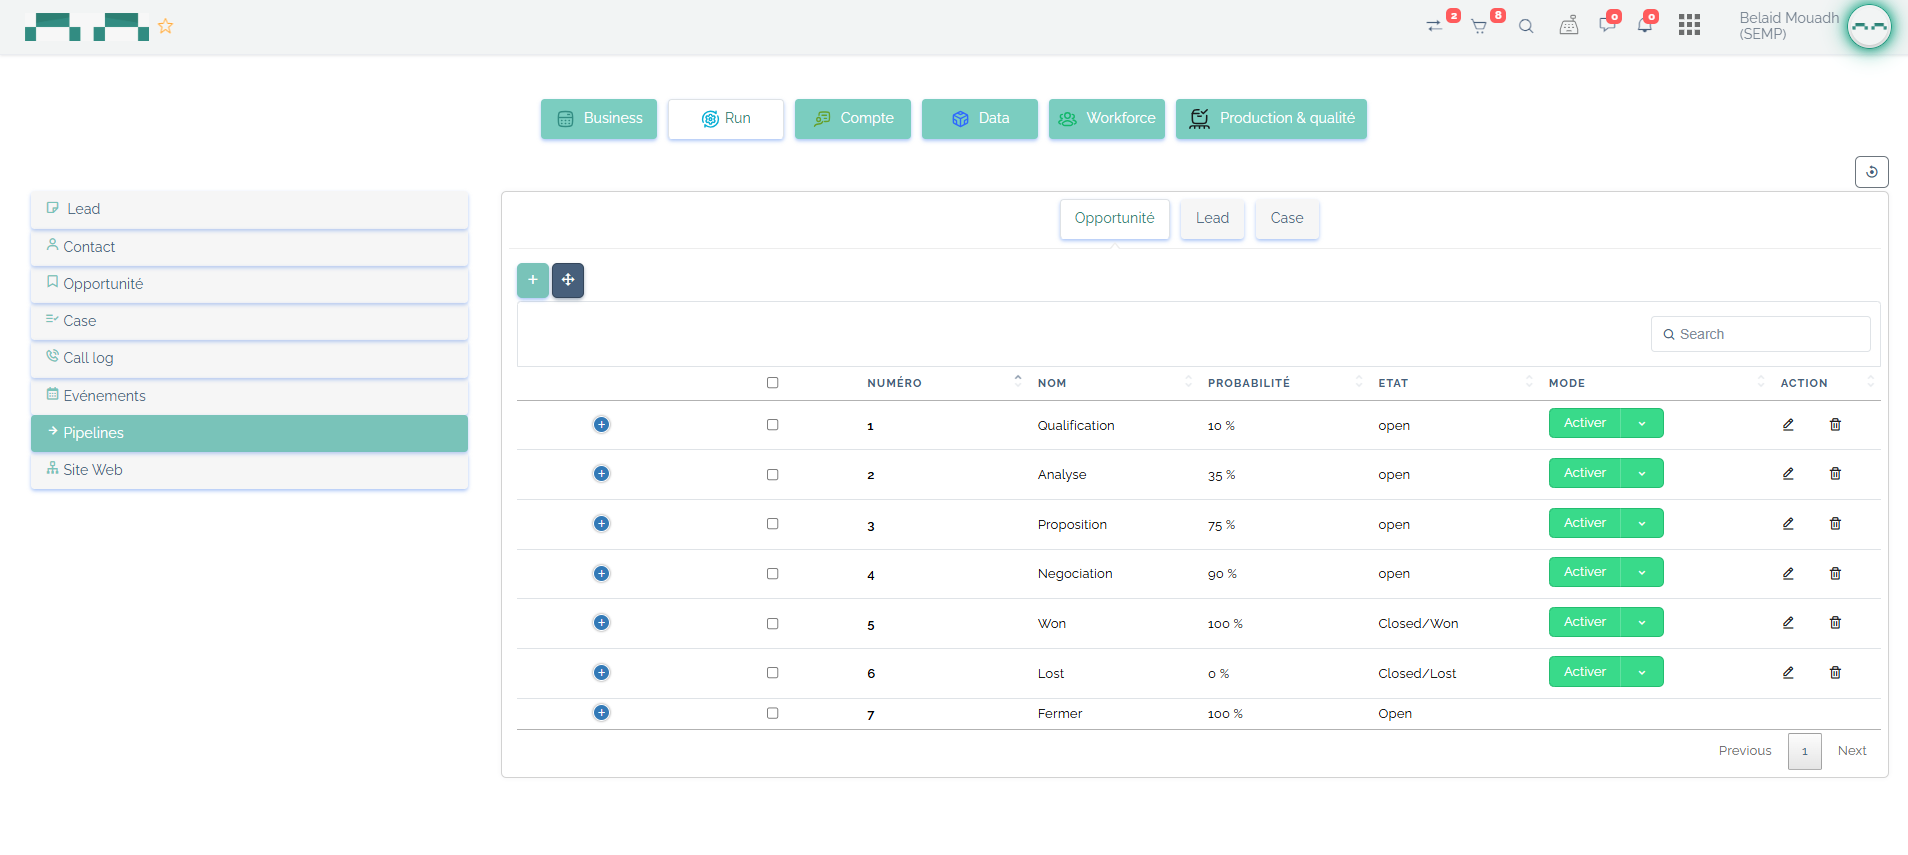The height and width of the screenshot is (855, 1908).
Task: Check the Qualification row checkbox
Action: coord(772,425)
